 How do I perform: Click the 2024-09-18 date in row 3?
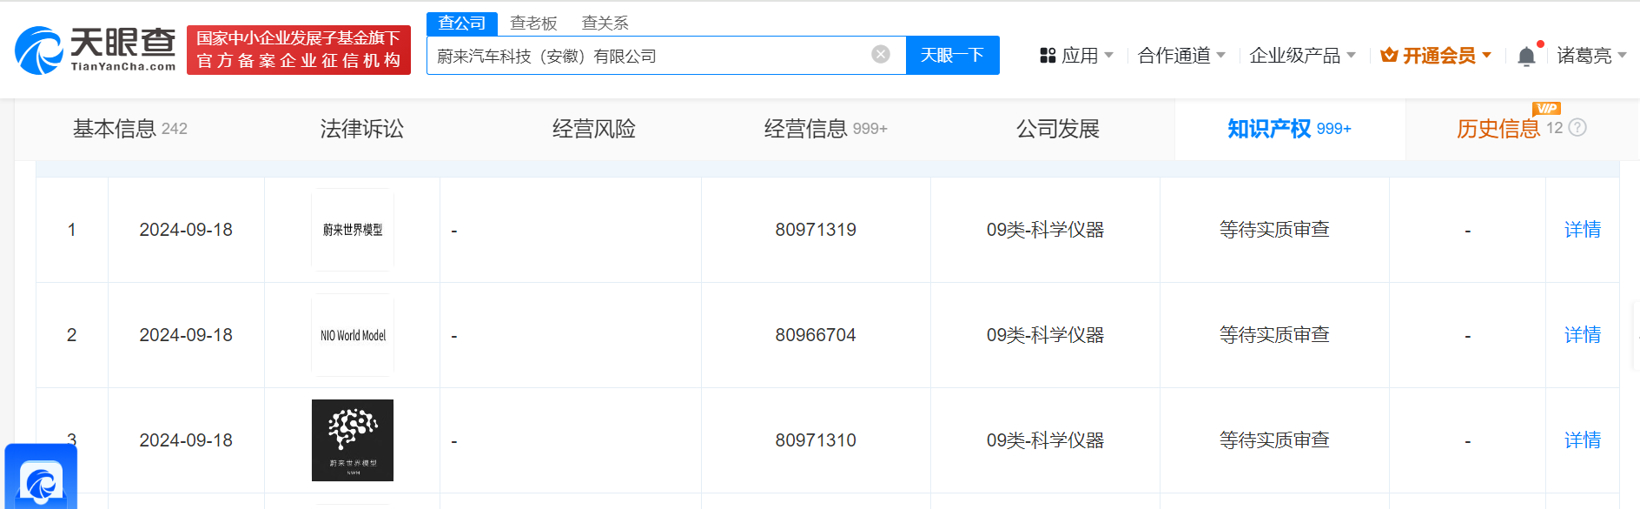[186, 440]
